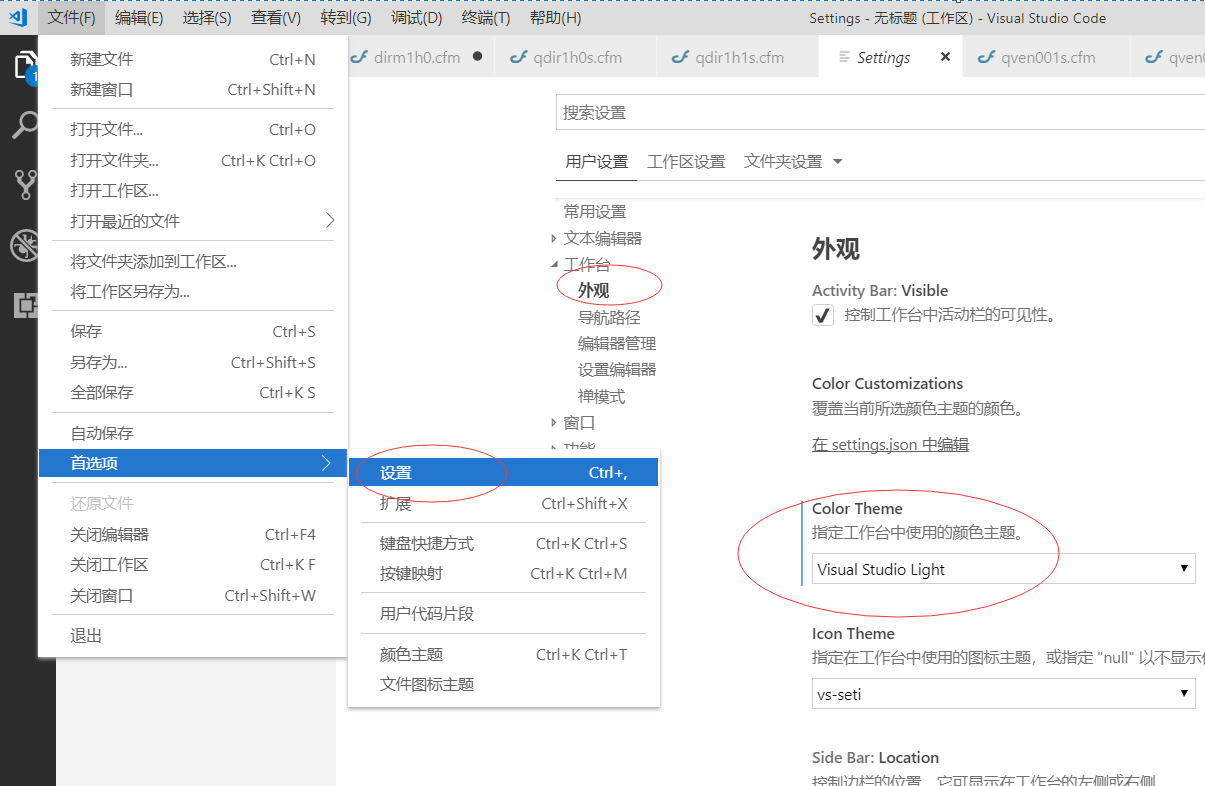Viewport: 1205px width, 786px height.
Task: Select 设置 in preferences submenu
Action: (503, 473)
